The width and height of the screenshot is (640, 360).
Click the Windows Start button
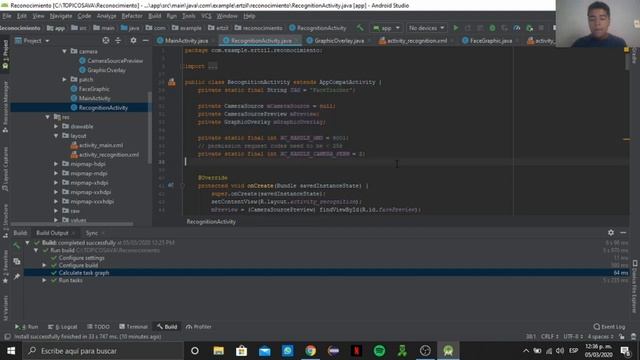pos(11,351)
